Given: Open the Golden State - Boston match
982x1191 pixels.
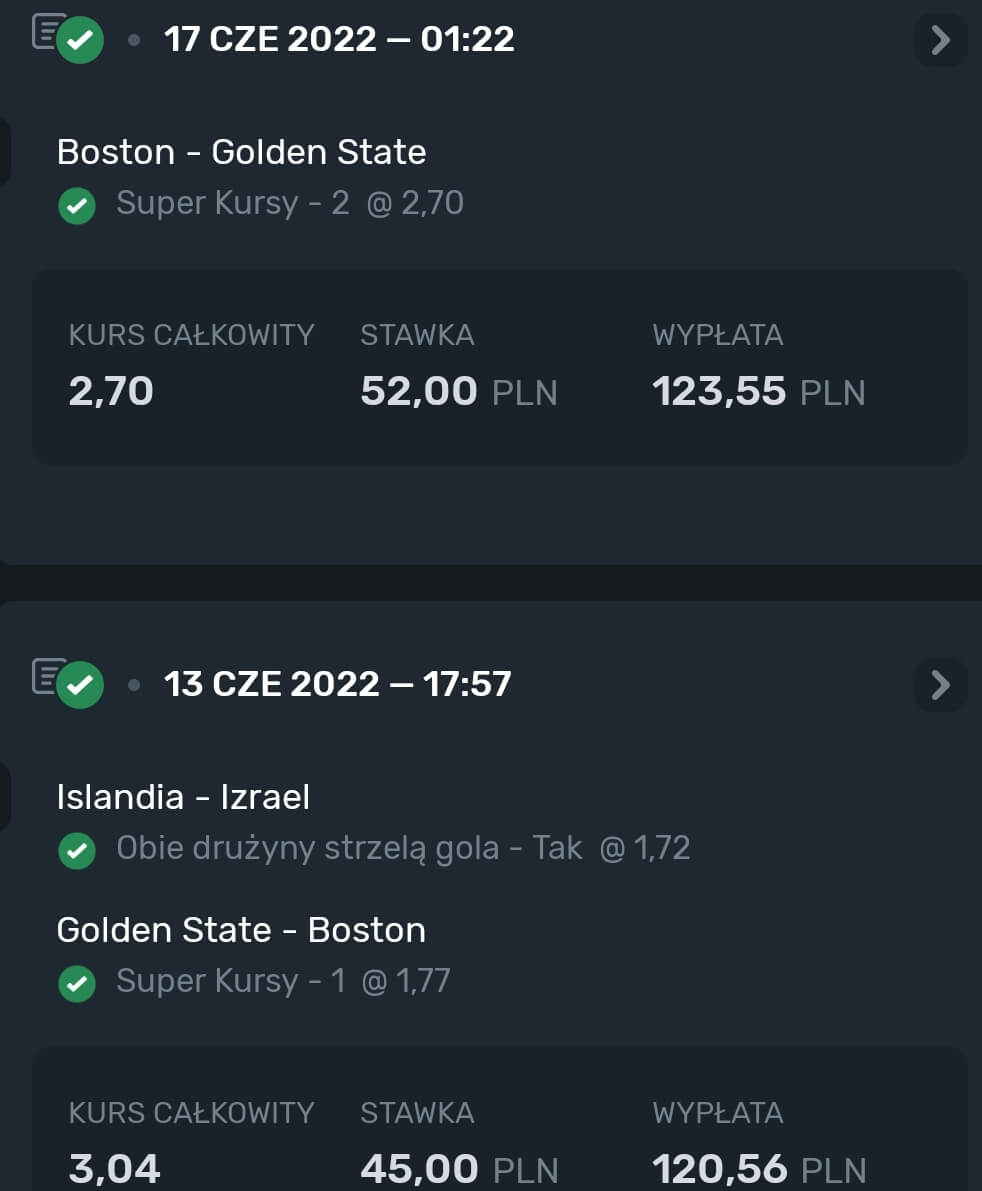Looking at the screenshot, I should click(241, 930).
